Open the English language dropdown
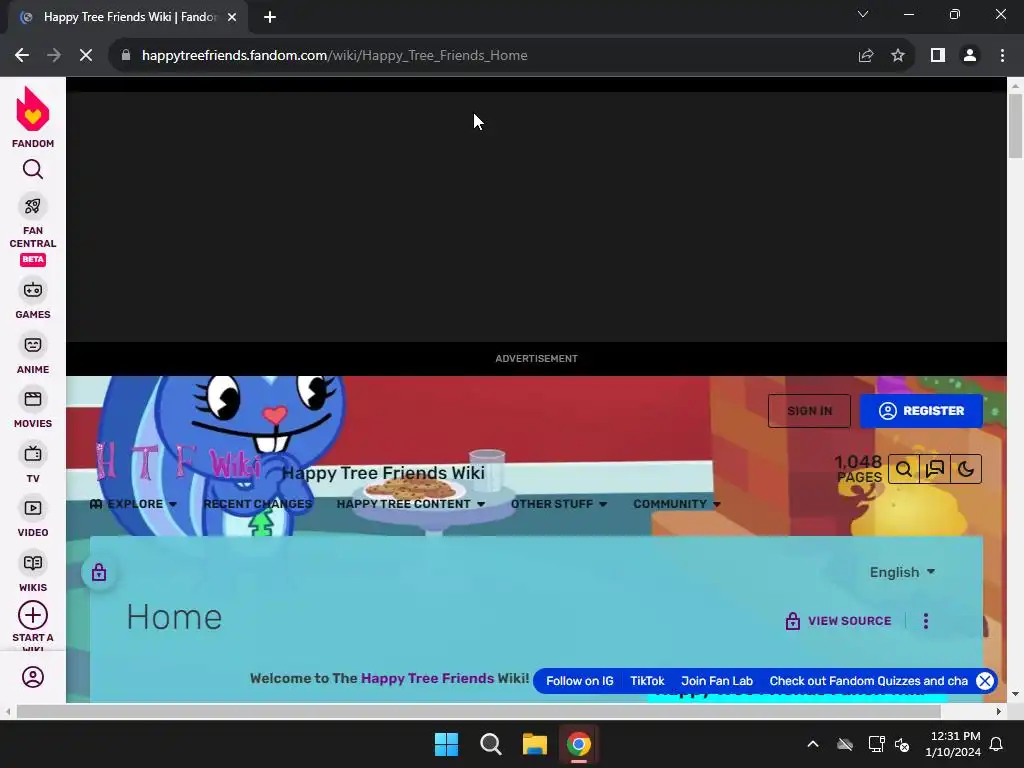Screen dimensions: 1024x768 pos(903,572)
